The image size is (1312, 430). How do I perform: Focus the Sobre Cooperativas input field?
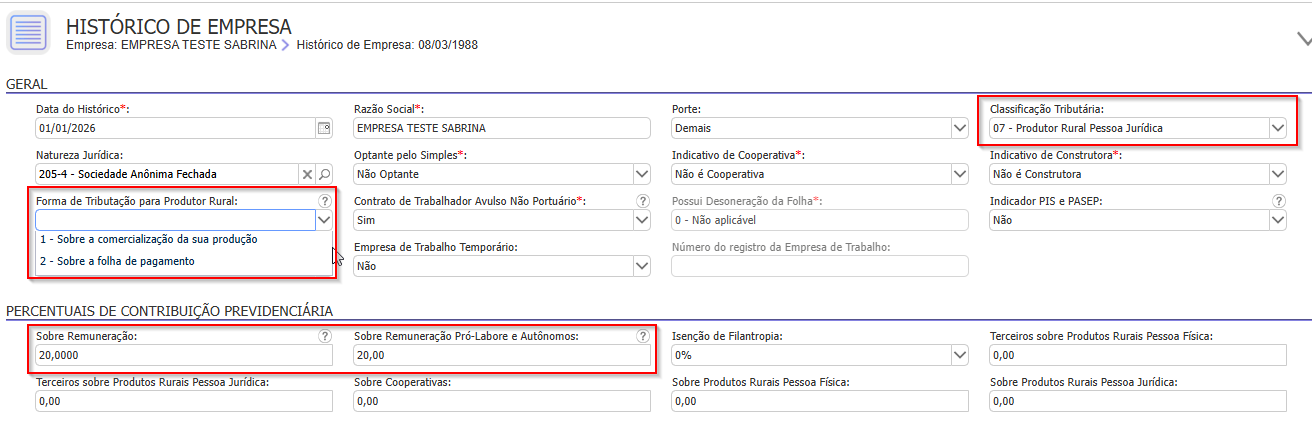pyautogui.click(x=502, y=401)
